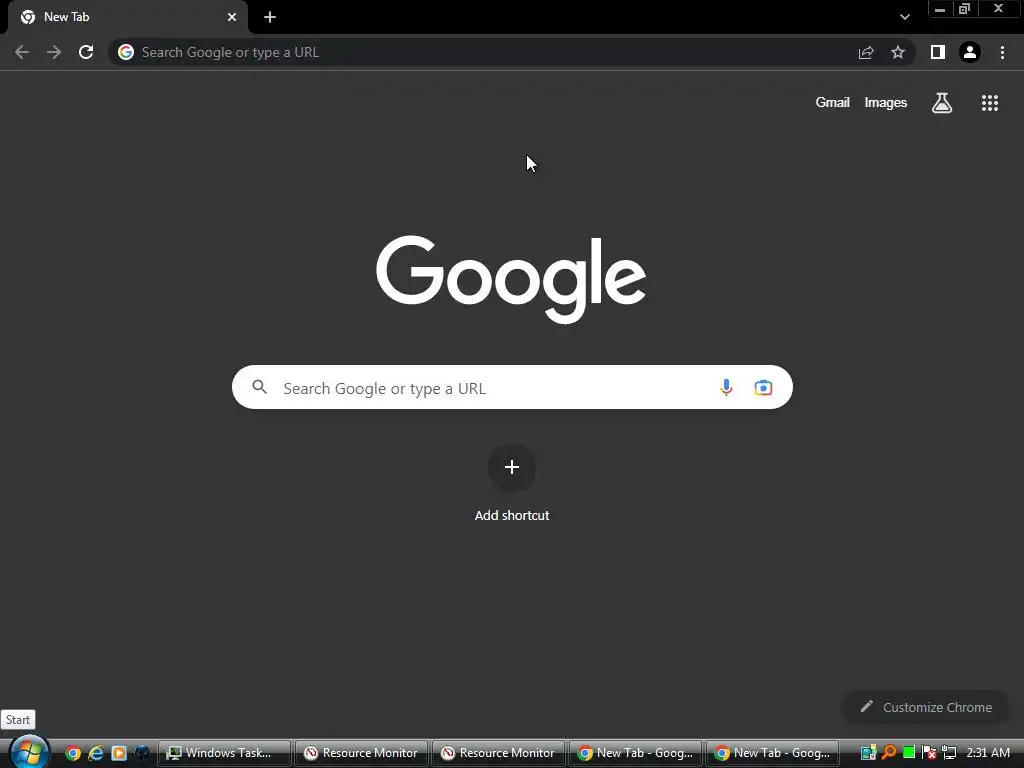Search by image with camera lens icon
Screen dimensions: 1024x768
click(763, 387)
